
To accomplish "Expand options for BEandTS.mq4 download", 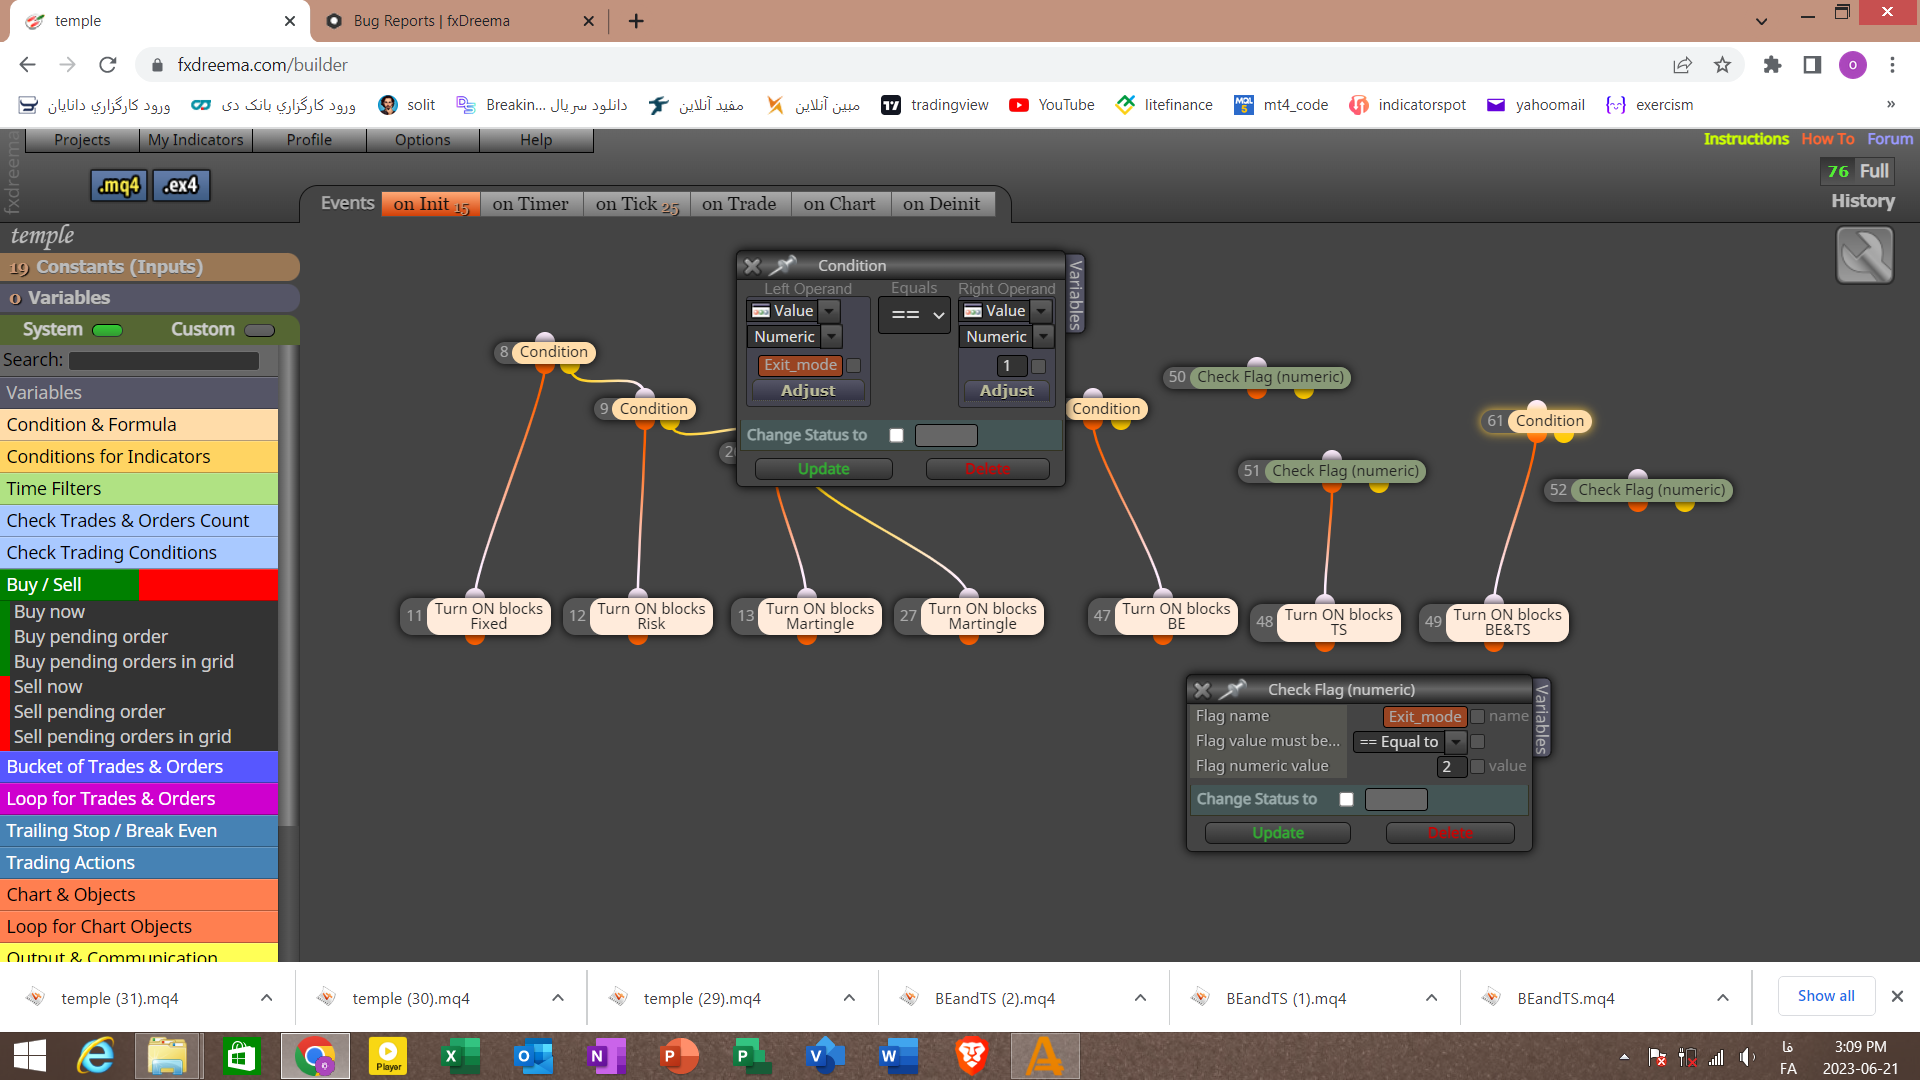I will coord(1722,998).
